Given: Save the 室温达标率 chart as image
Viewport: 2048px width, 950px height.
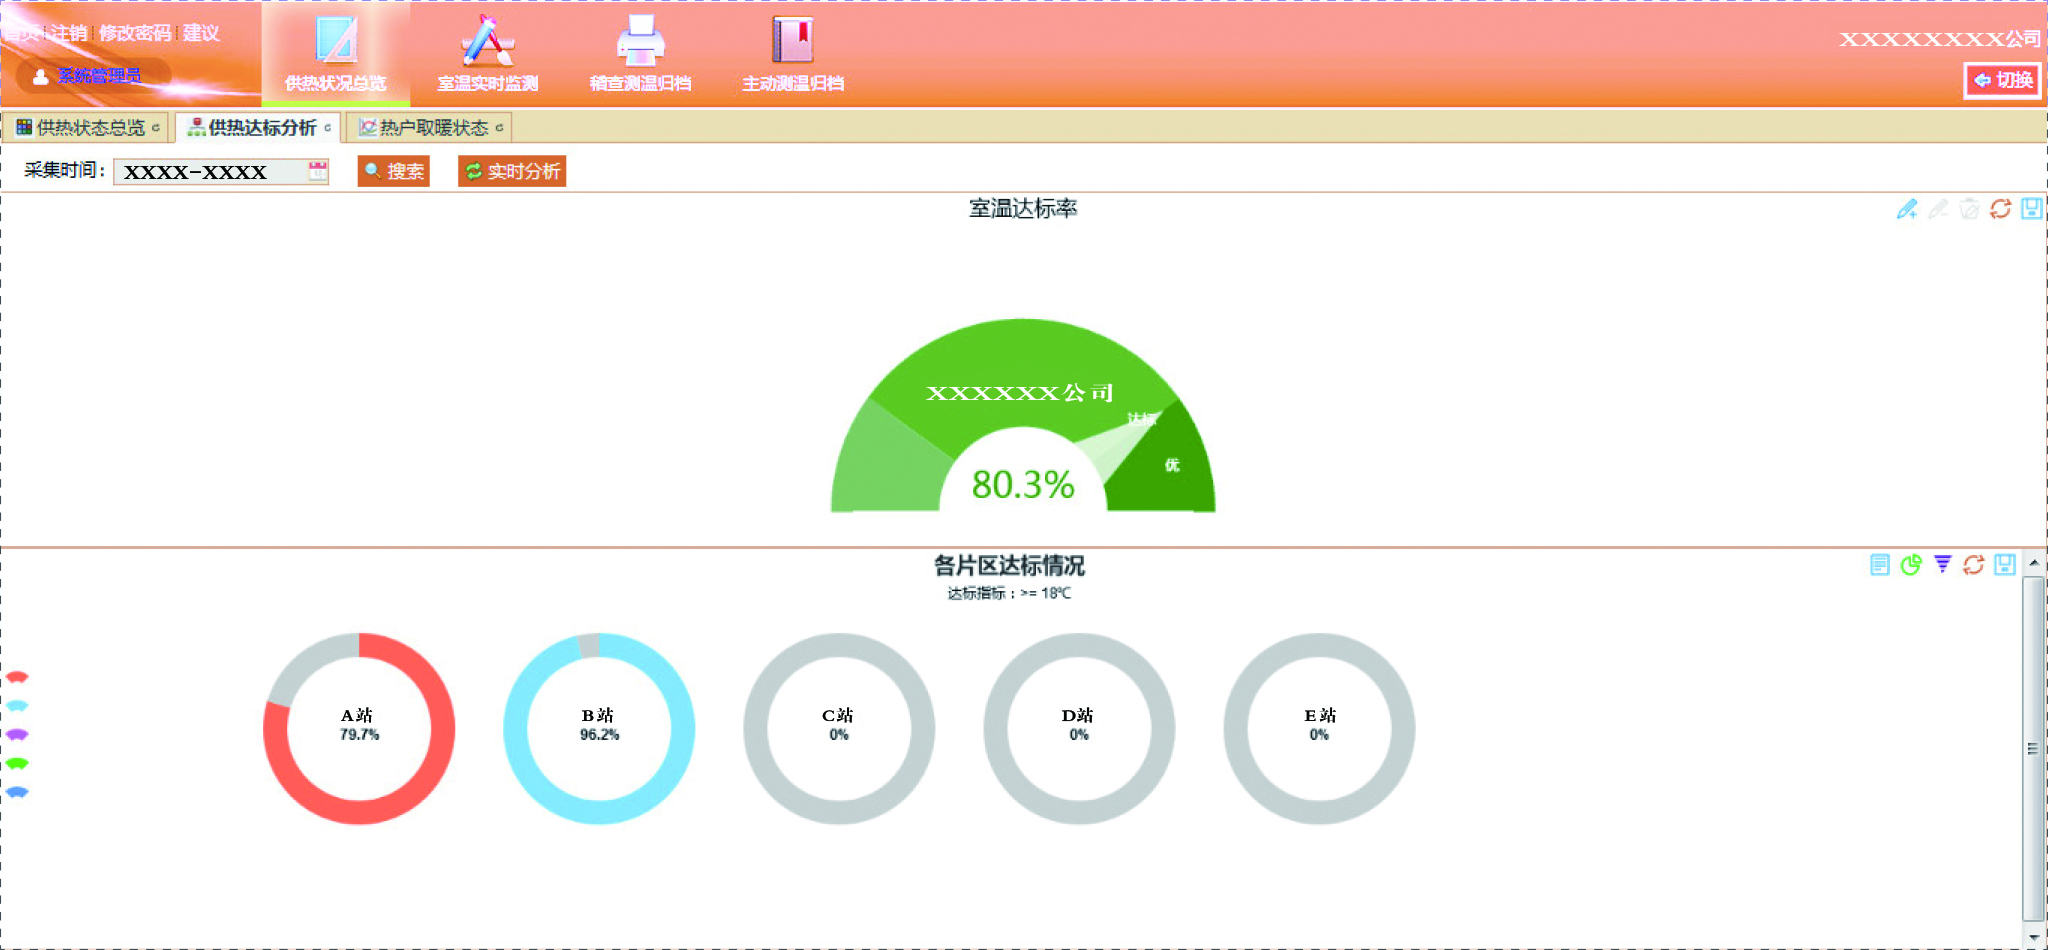Looking at the screenshot, I should 2031,209.
